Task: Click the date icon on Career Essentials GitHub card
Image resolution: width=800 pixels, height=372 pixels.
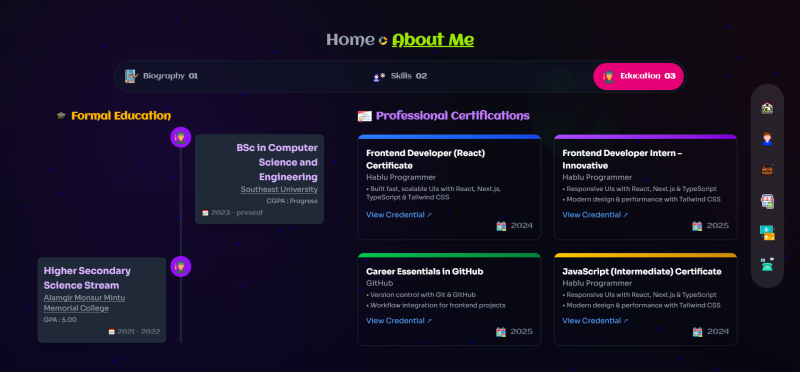Action: click(501, 332)
